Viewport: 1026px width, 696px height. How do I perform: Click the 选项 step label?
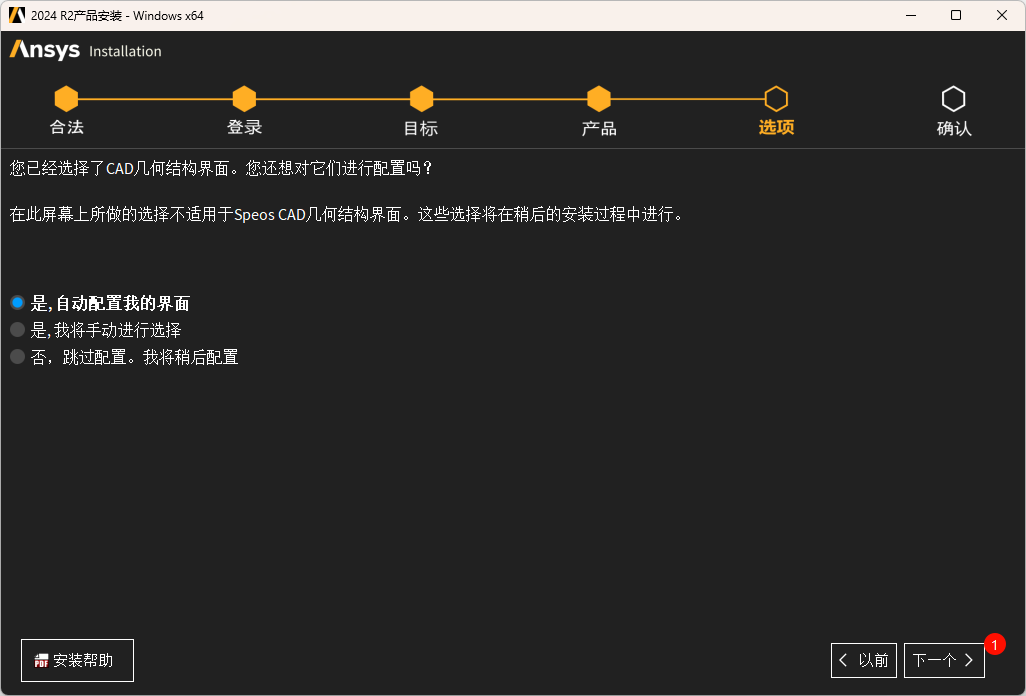[x=776, y=127]
